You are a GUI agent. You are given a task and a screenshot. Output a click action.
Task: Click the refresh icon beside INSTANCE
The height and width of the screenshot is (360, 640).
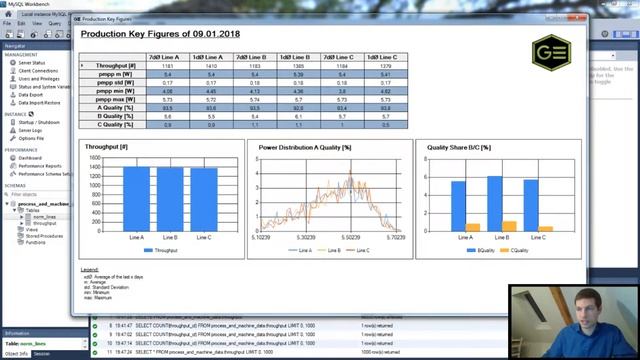(x=31, y=114)
